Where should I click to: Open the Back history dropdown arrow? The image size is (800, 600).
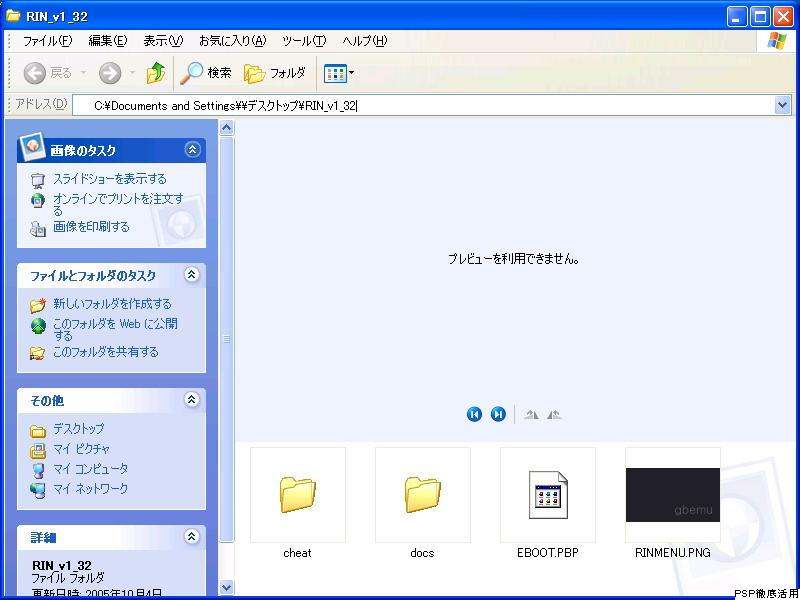point(83,73)
